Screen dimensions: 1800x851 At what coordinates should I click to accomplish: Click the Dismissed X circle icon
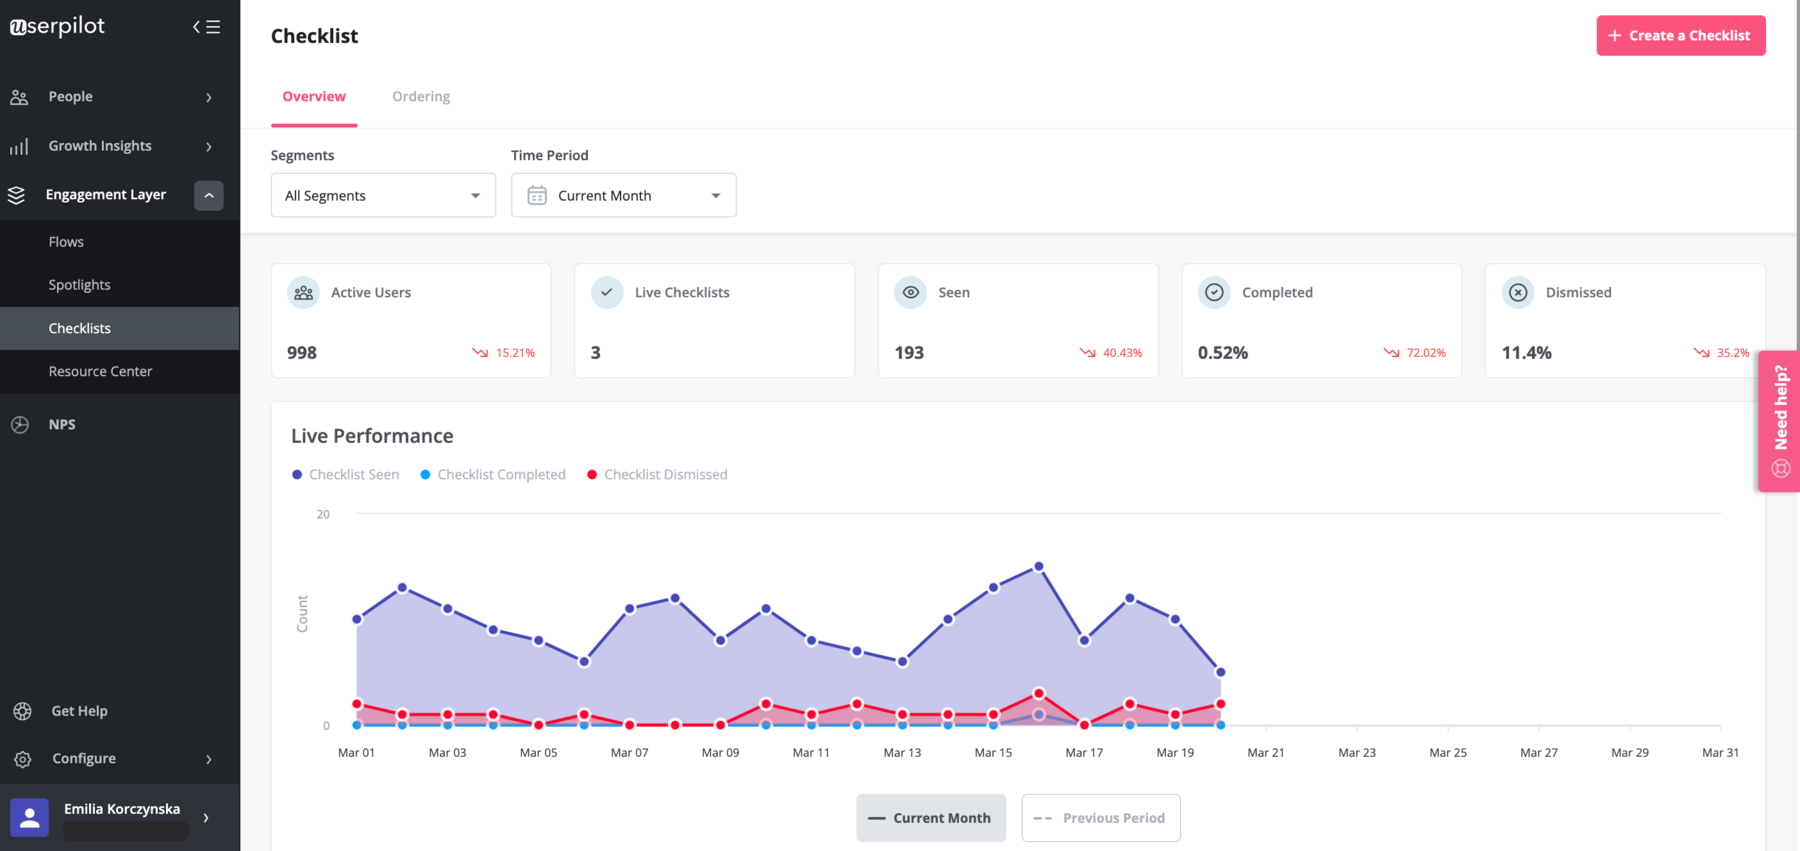coord(1518,293)
